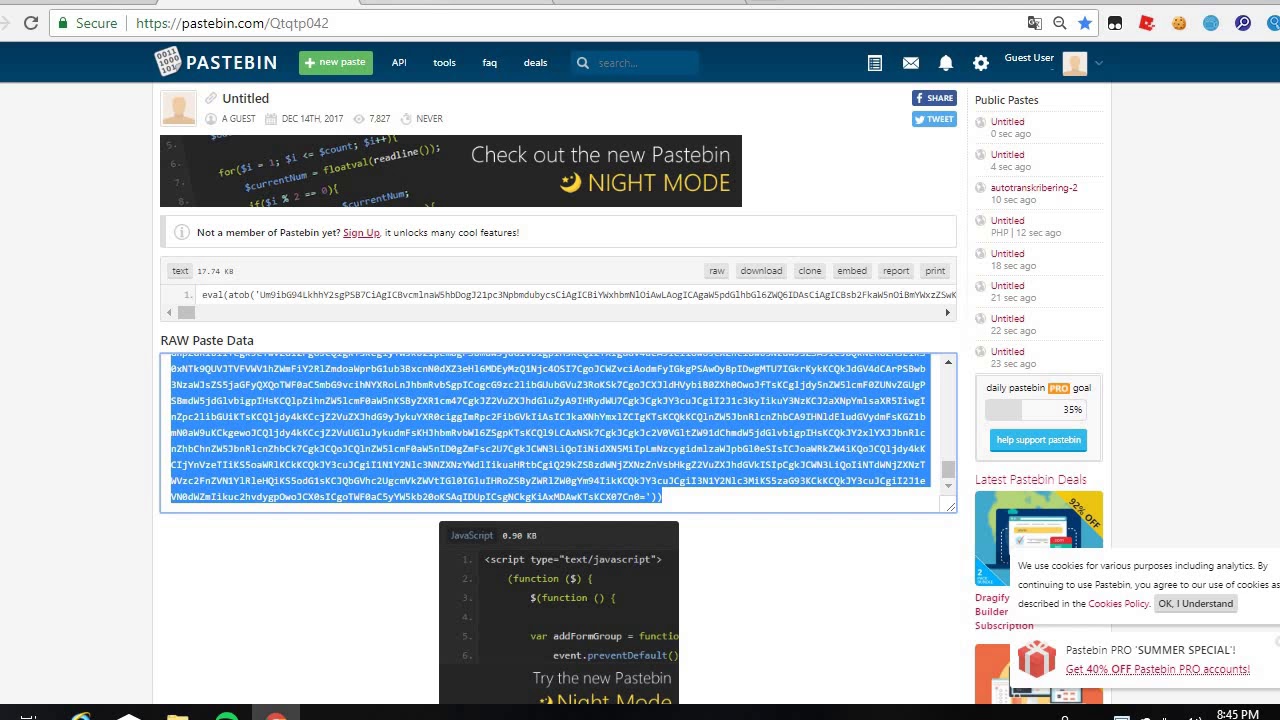Click the Sign Up link

(361, 233)
